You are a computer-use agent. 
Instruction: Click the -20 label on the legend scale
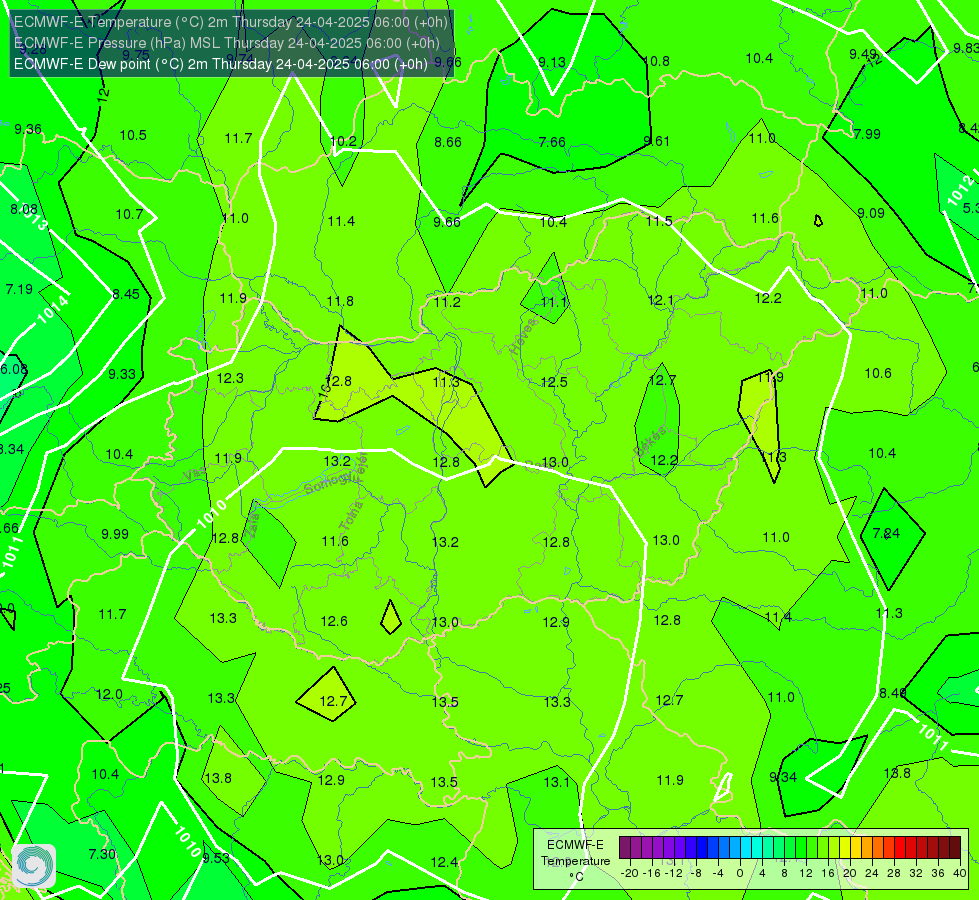click(629, 873)
